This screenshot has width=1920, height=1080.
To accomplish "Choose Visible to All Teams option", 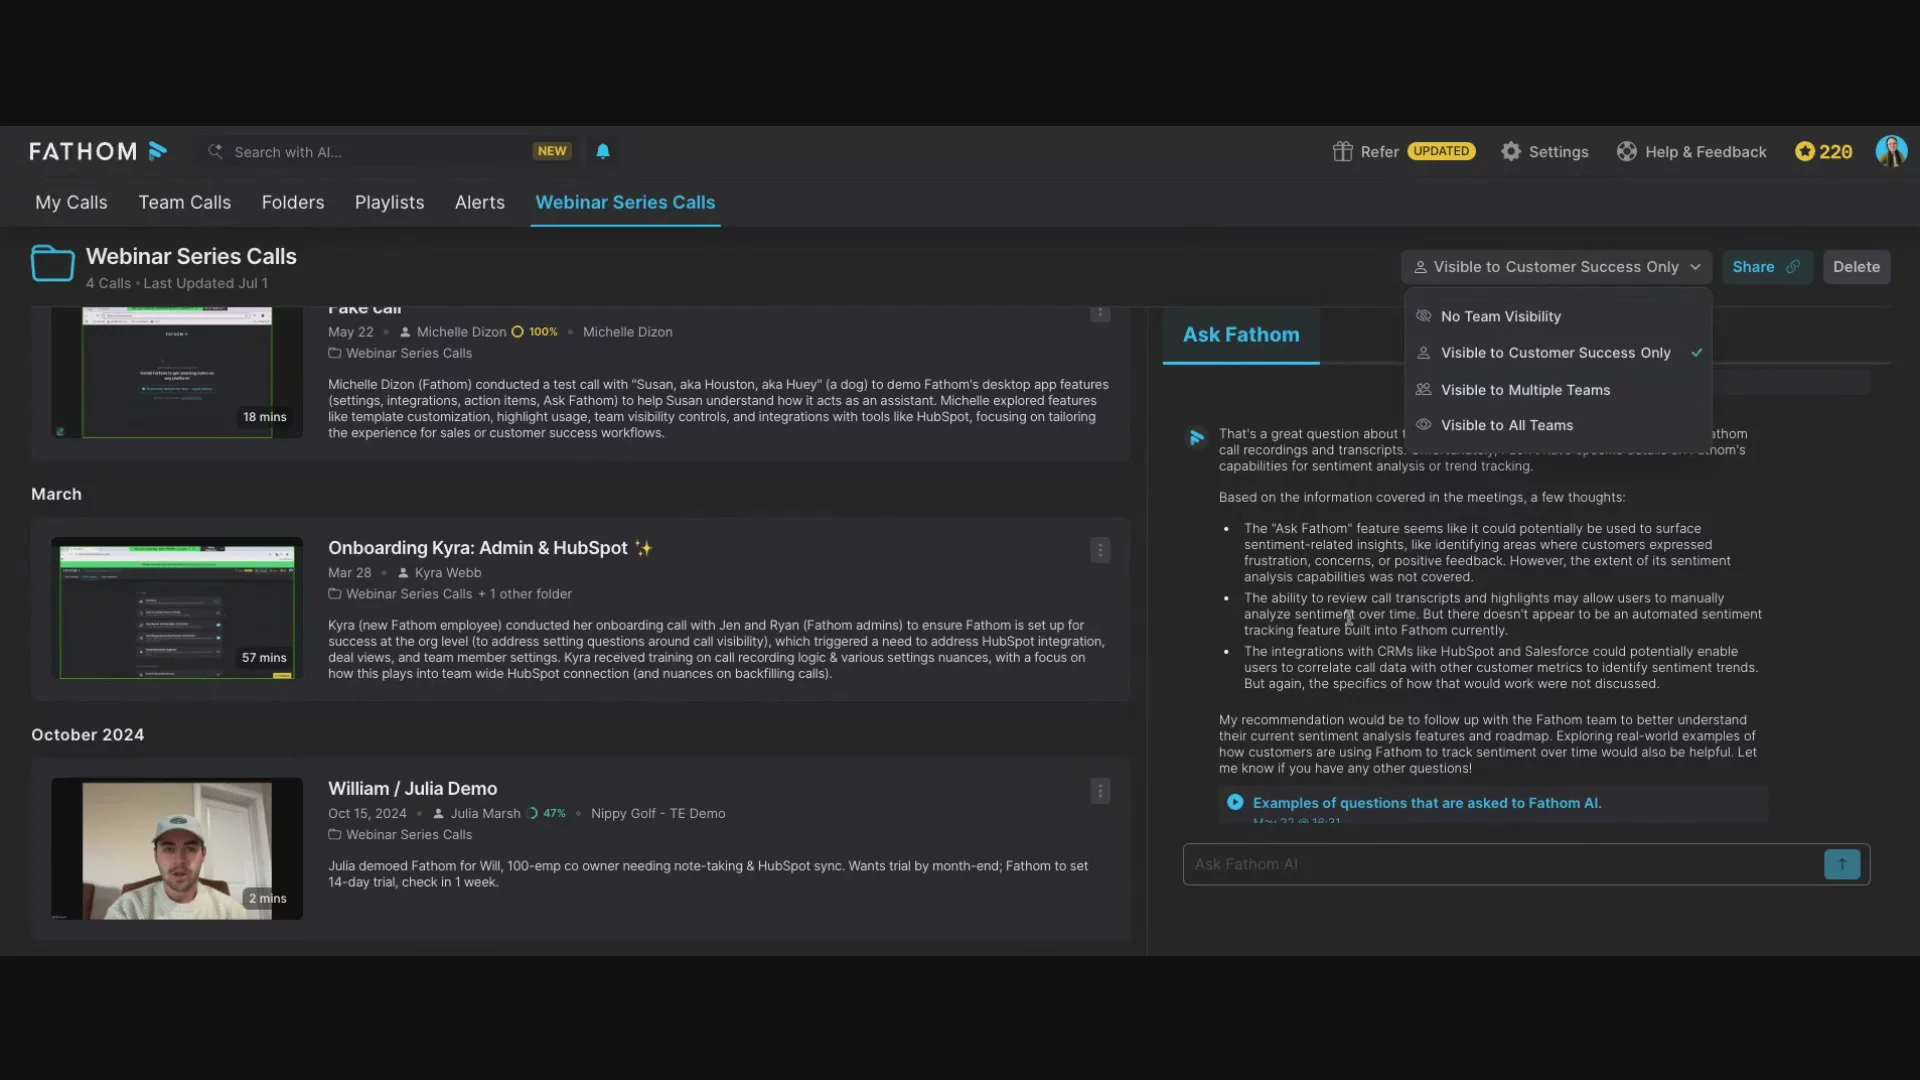I will tap(1558, 425).
